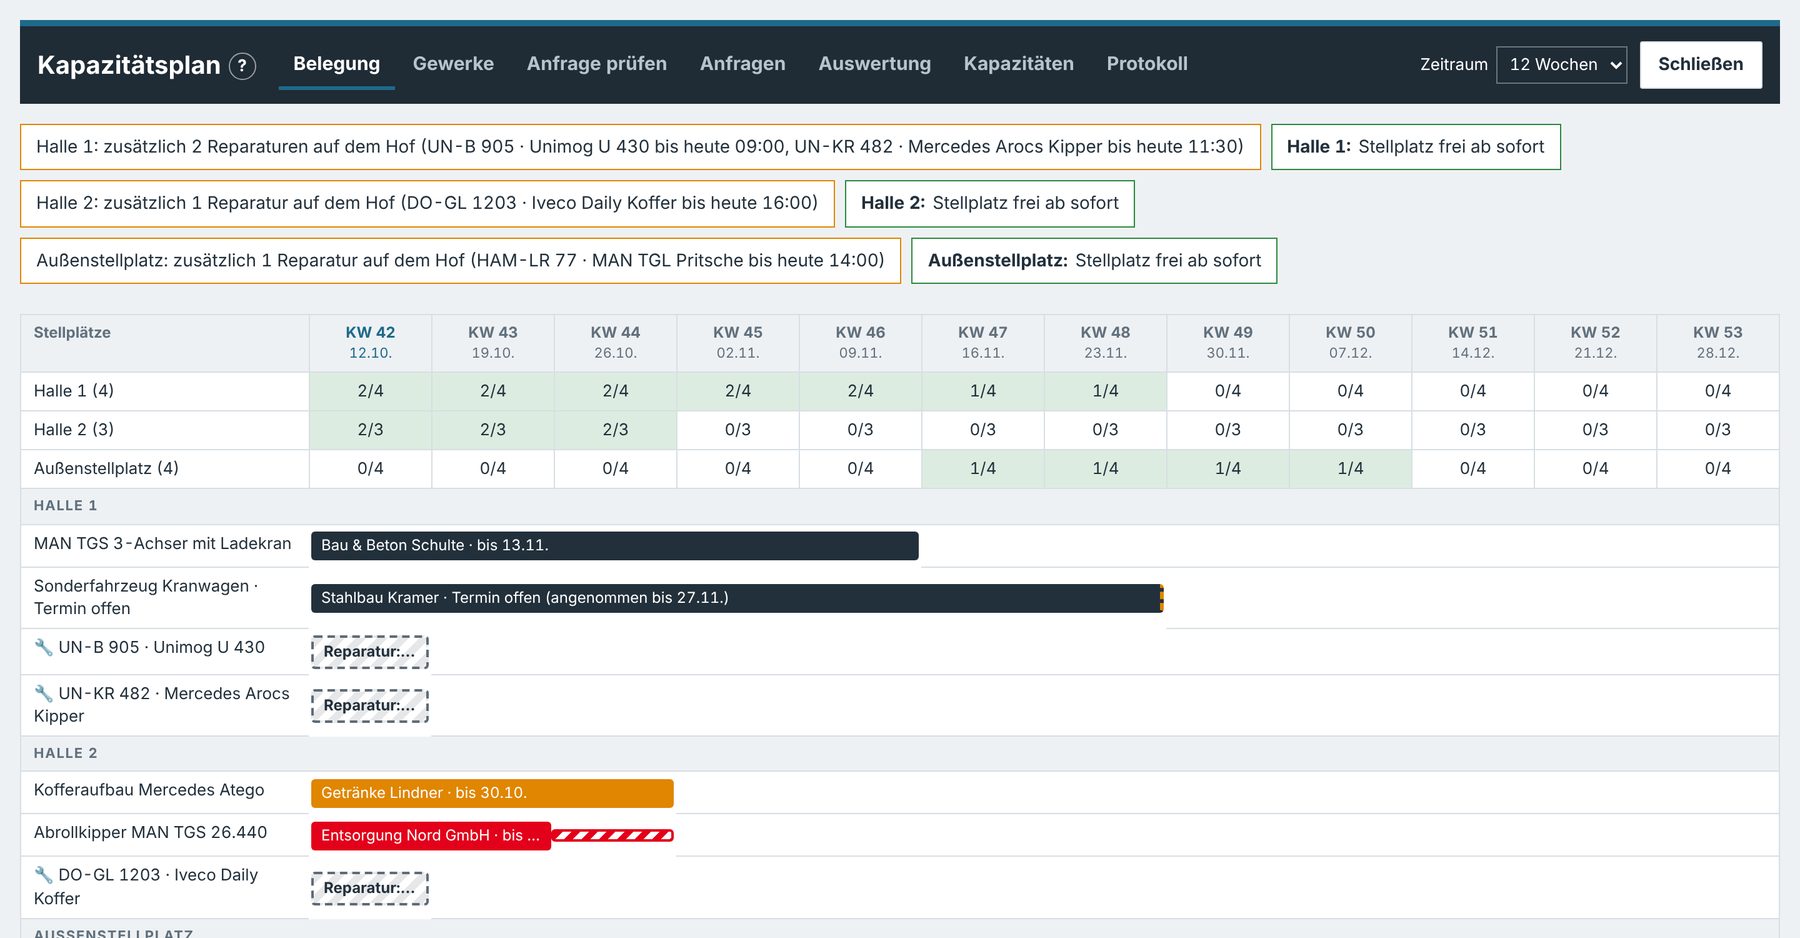
Task: Click the red striped overrun segment after Entsorgung Nord
Action: point(612,836)
